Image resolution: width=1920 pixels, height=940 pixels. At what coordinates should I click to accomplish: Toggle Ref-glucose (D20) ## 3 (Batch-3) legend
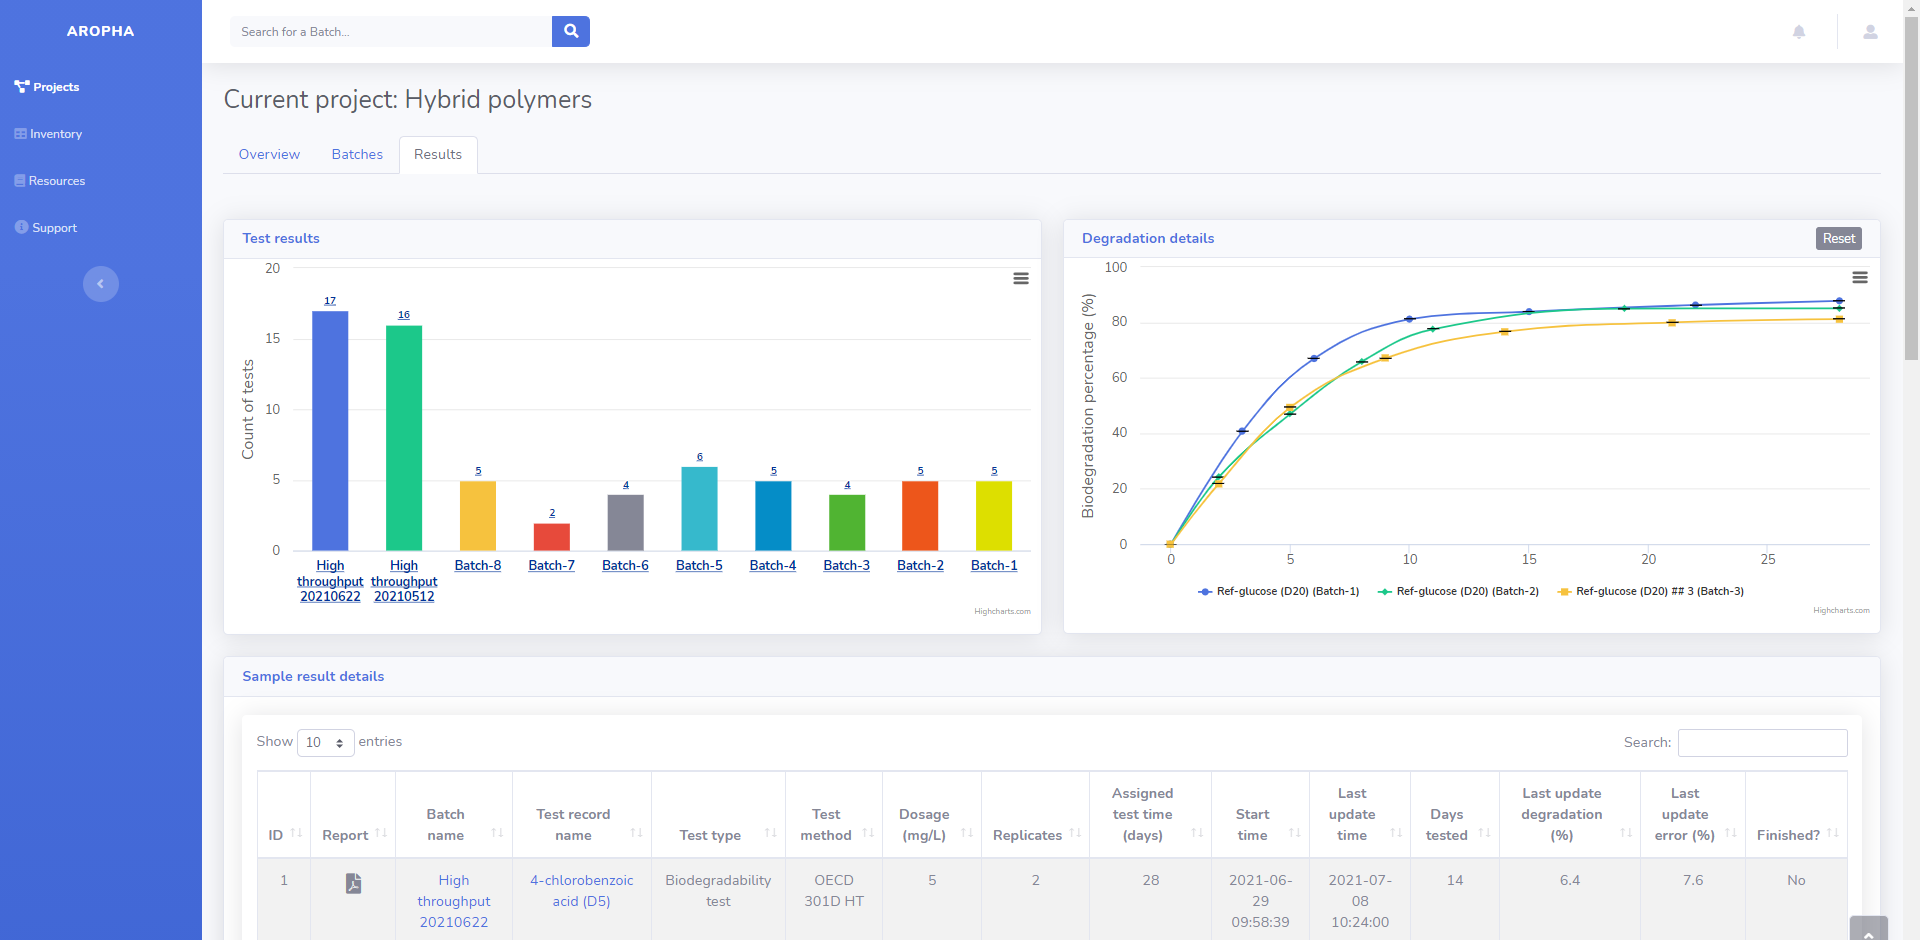coord(1651,591)
